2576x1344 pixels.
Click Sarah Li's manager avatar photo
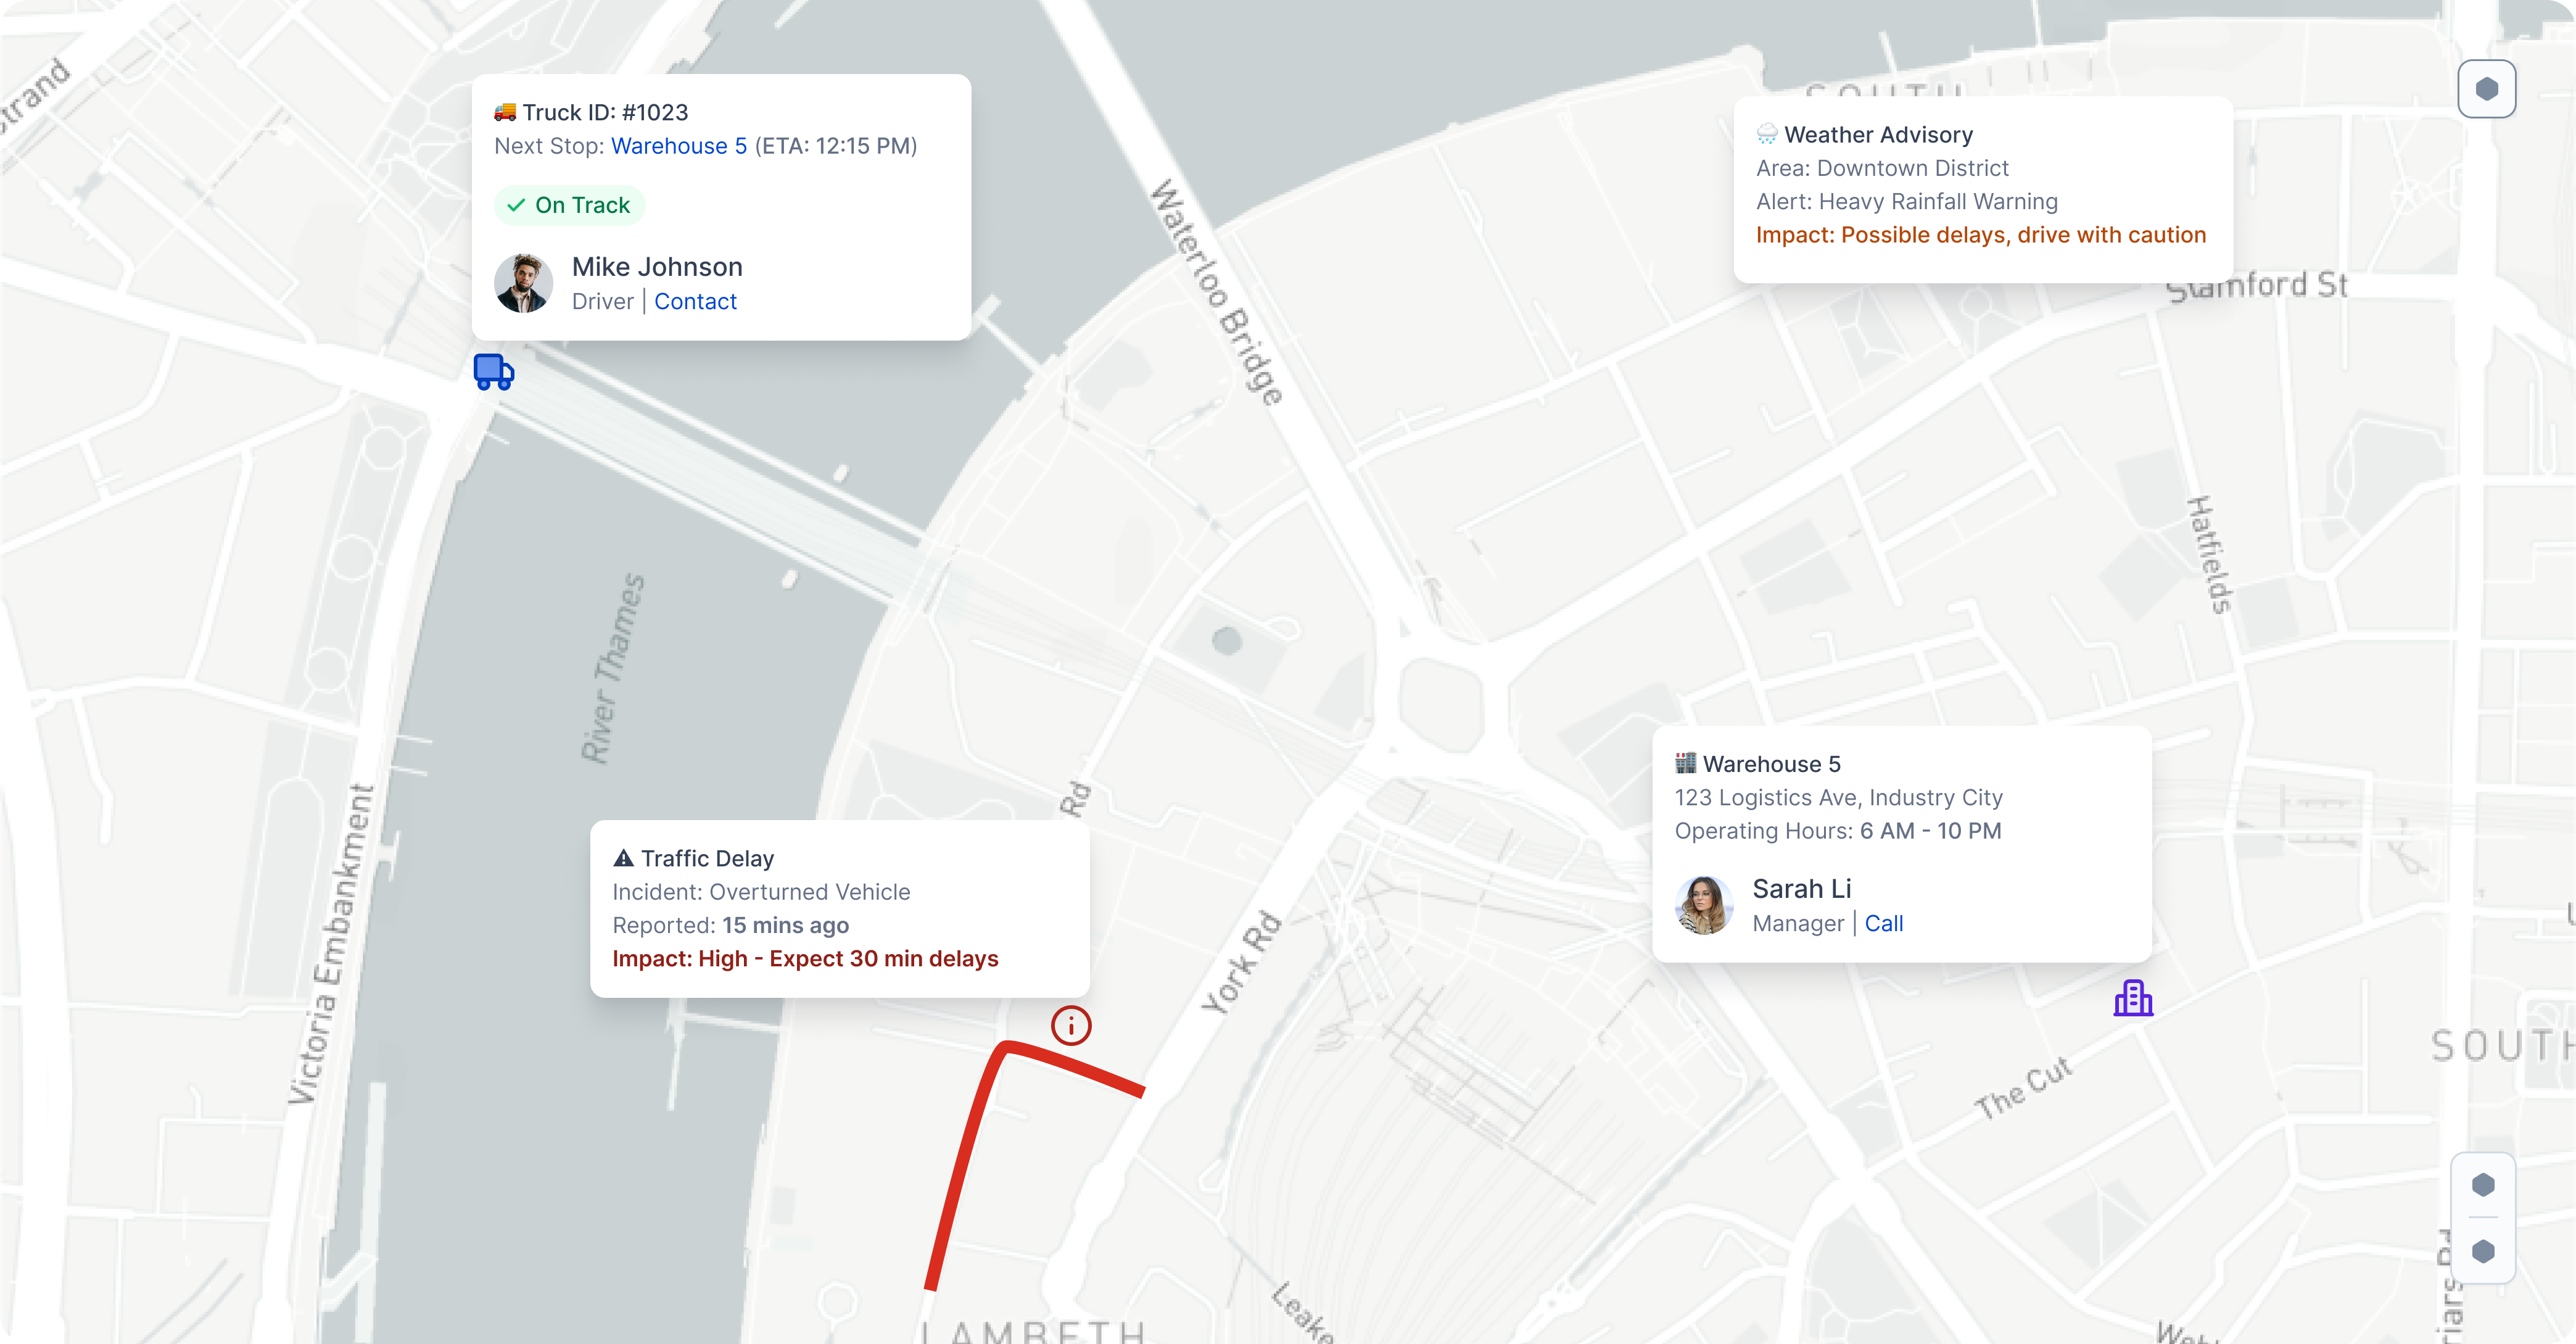[1704, 905]
